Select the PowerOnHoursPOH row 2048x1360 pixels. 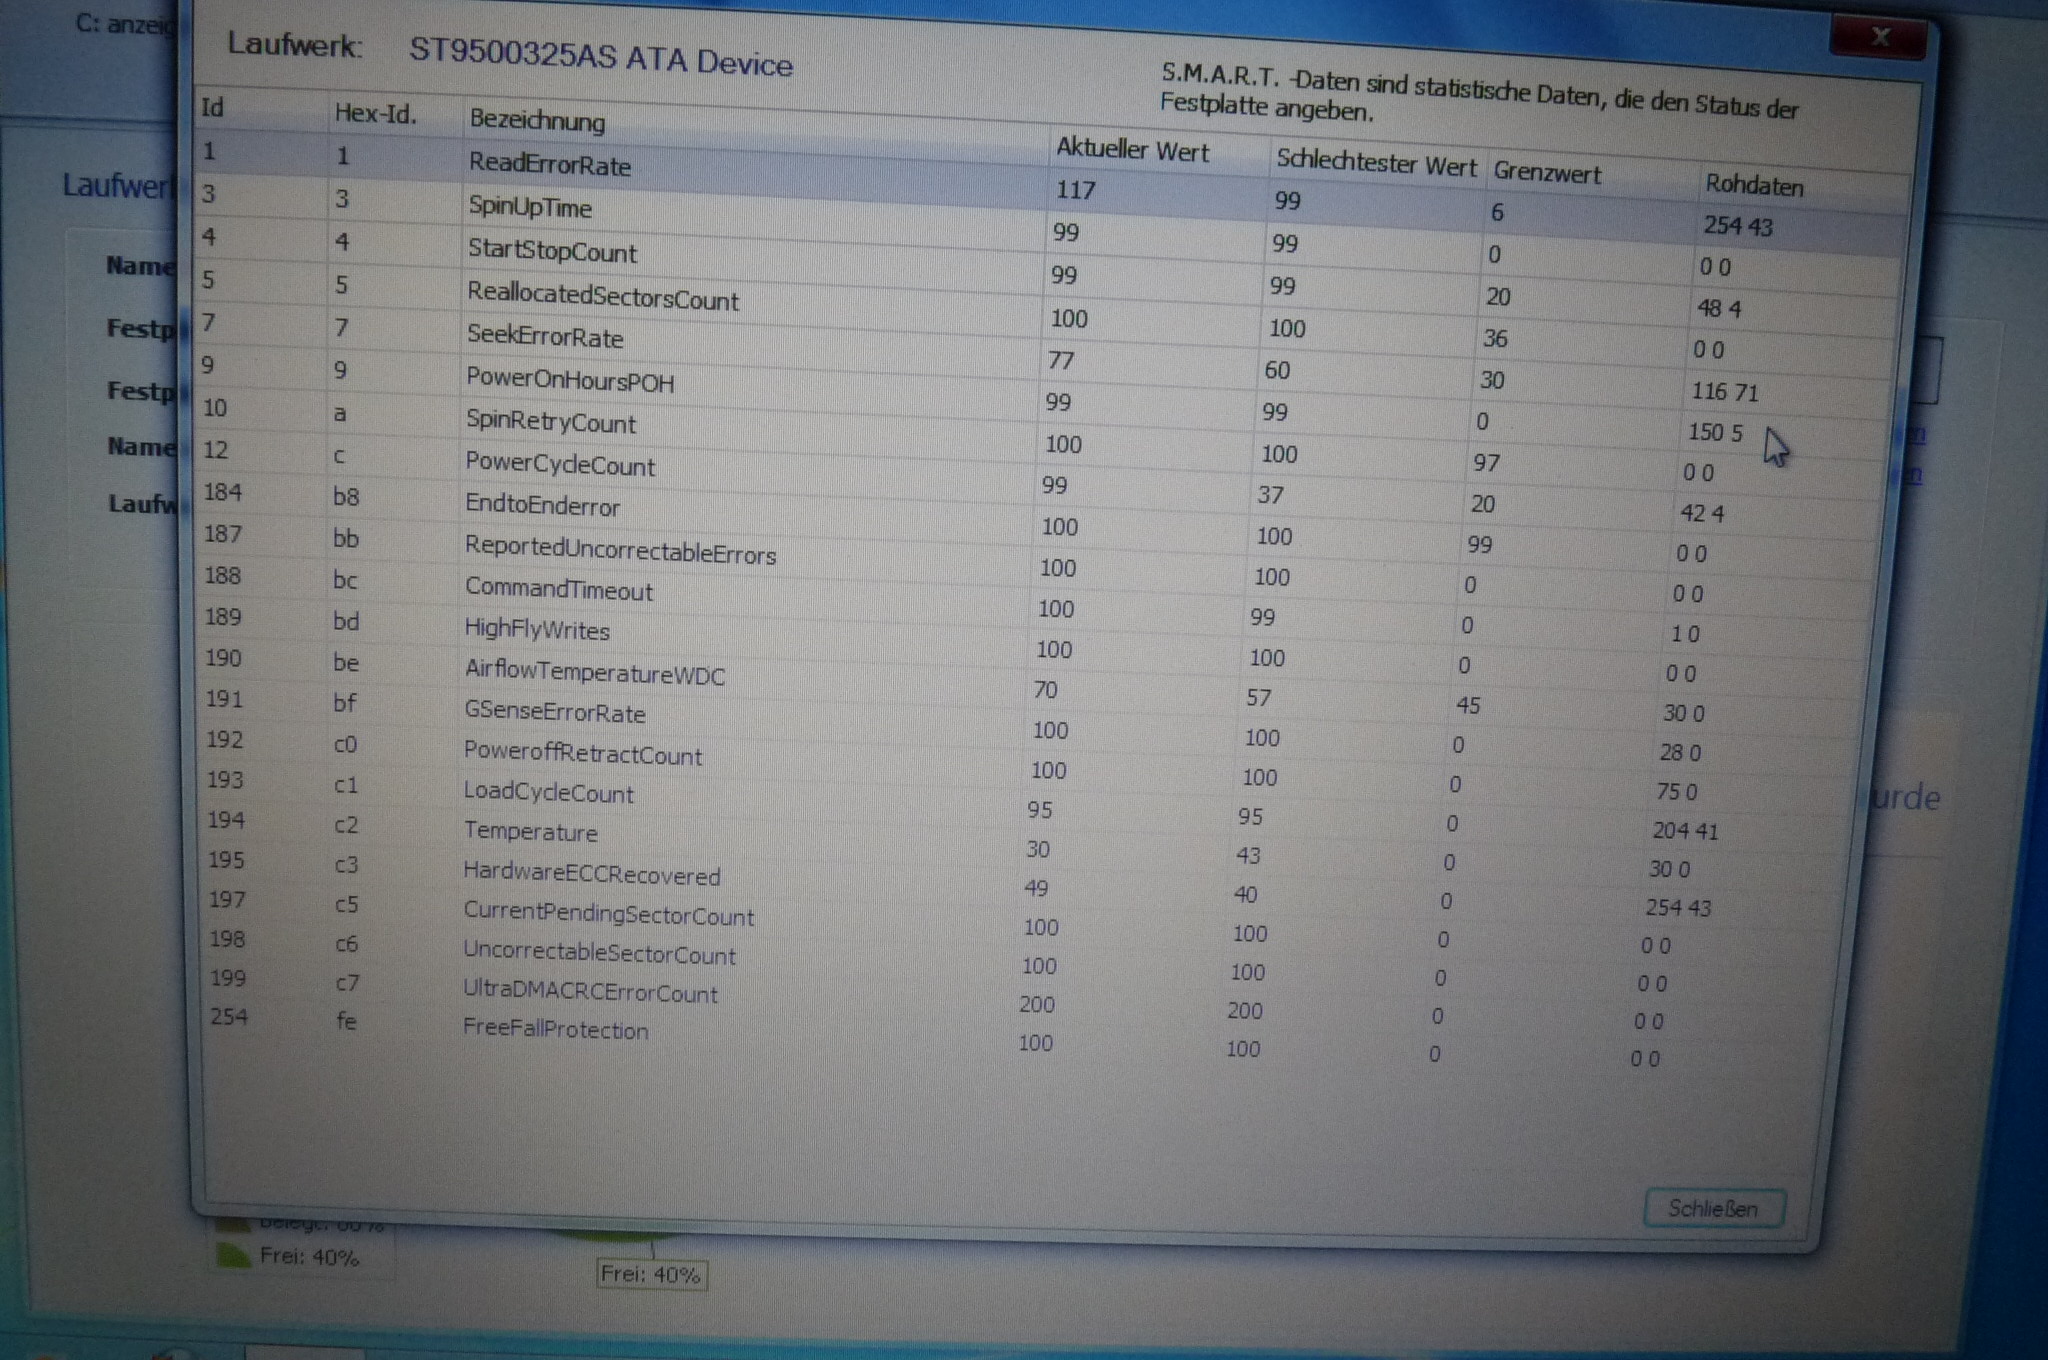point(1040,400)
